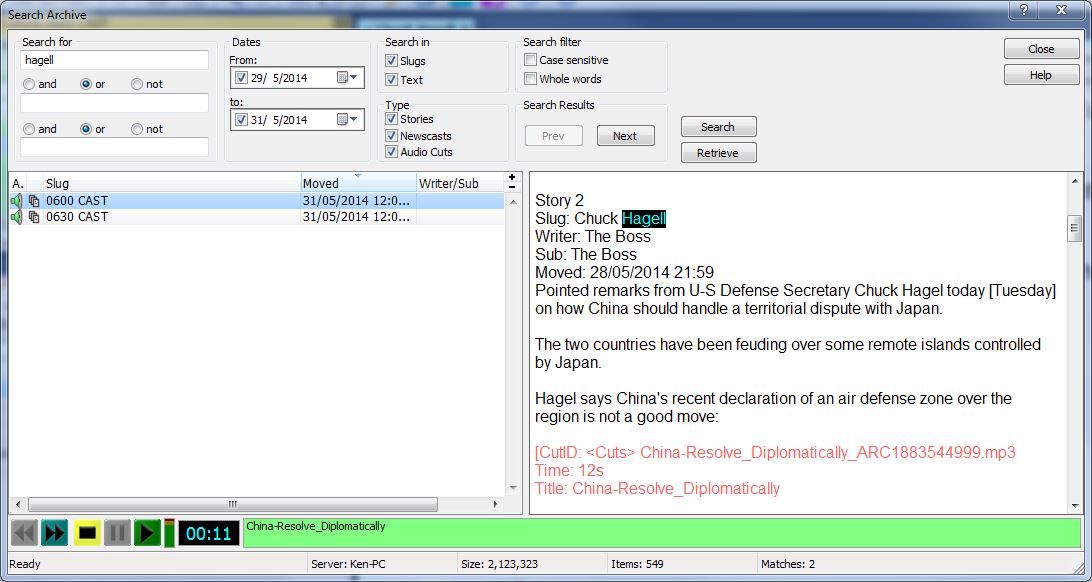Click the Search button
Viewport: 1092px width, 582px height.
pos(718,127)
